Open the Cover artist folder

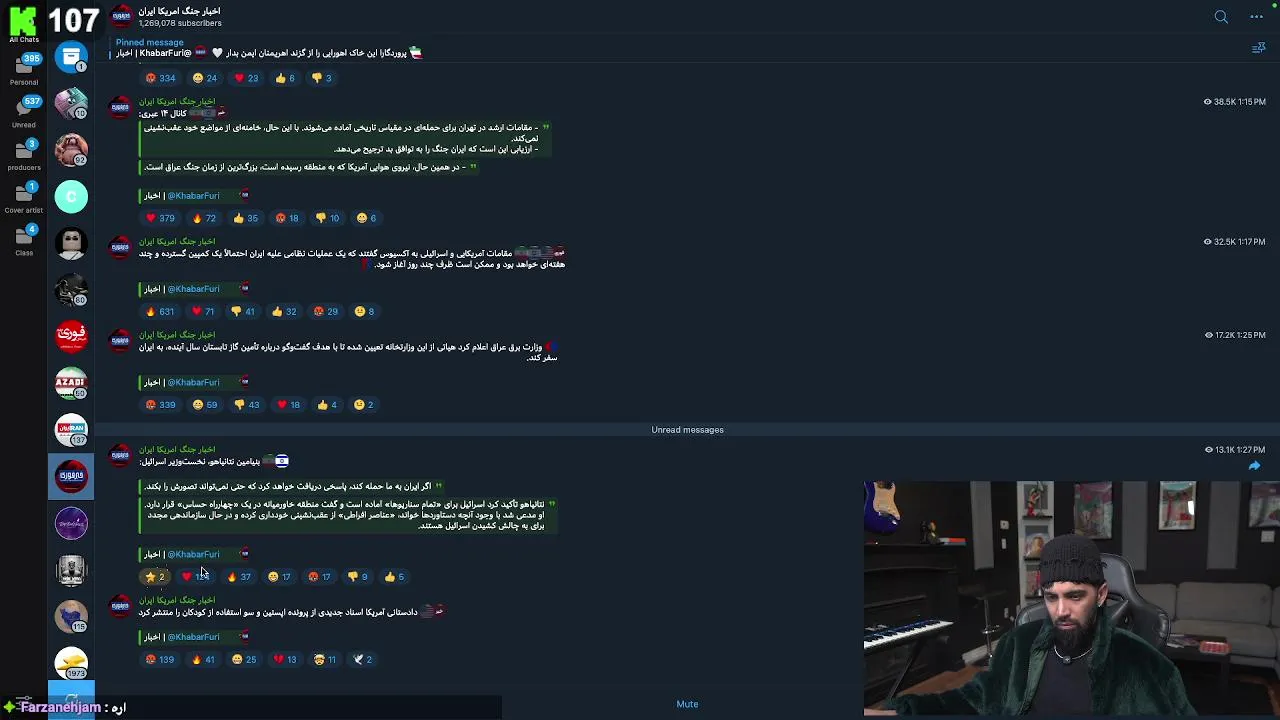24,197
